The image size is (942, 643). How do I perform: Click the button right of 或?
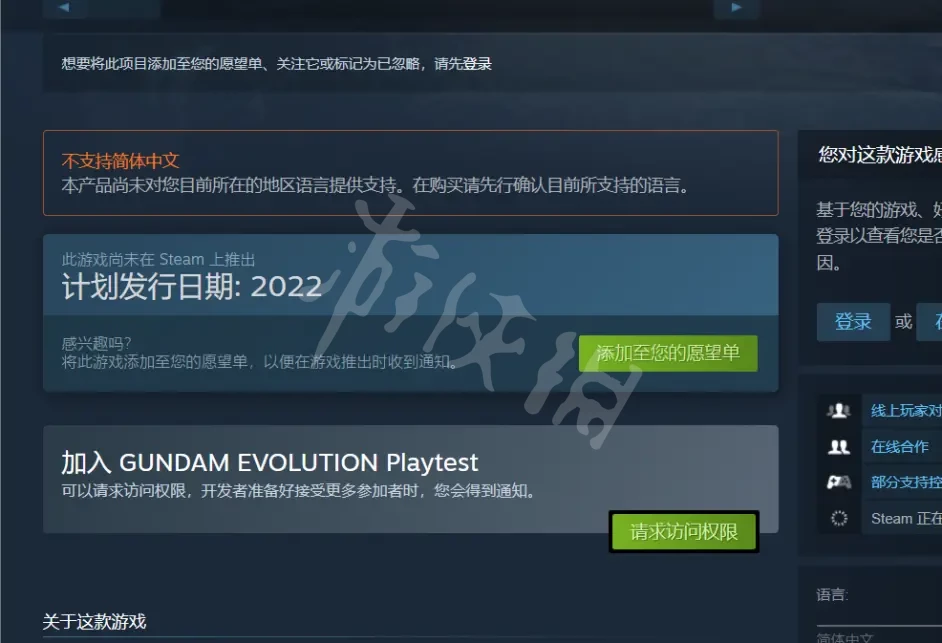(x=929, y=322)
